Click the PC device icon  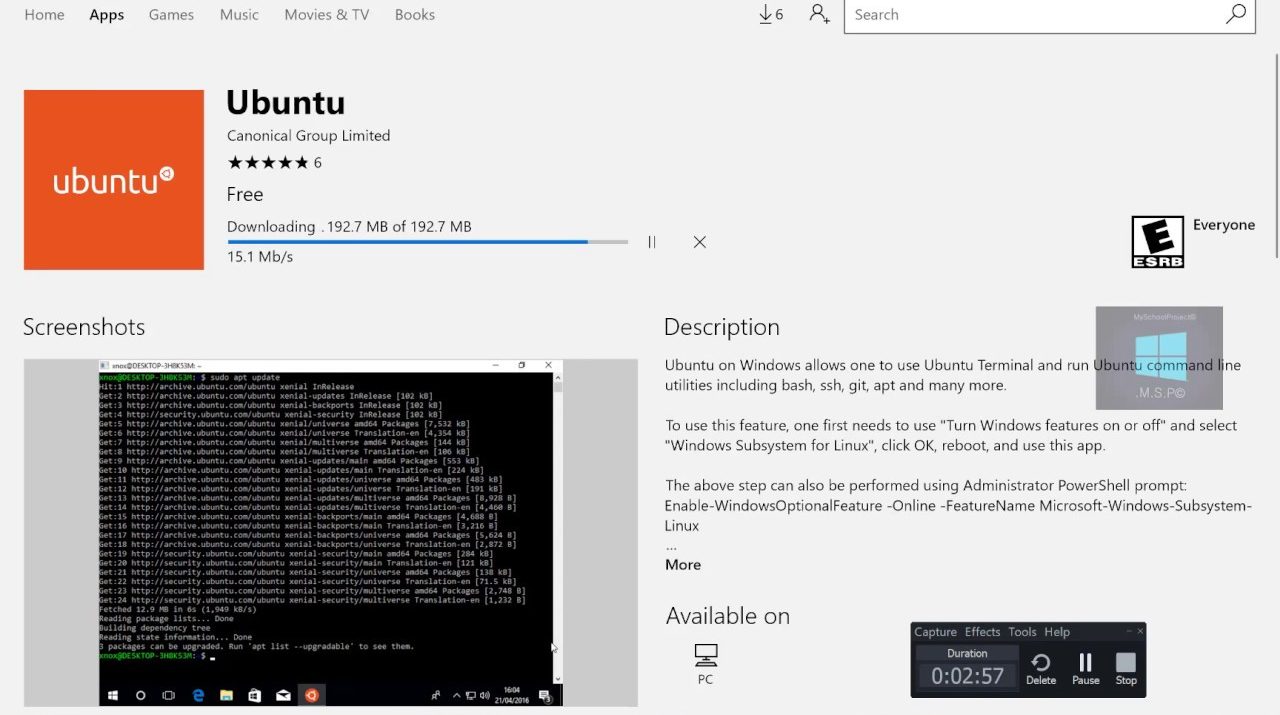[706, 656]
